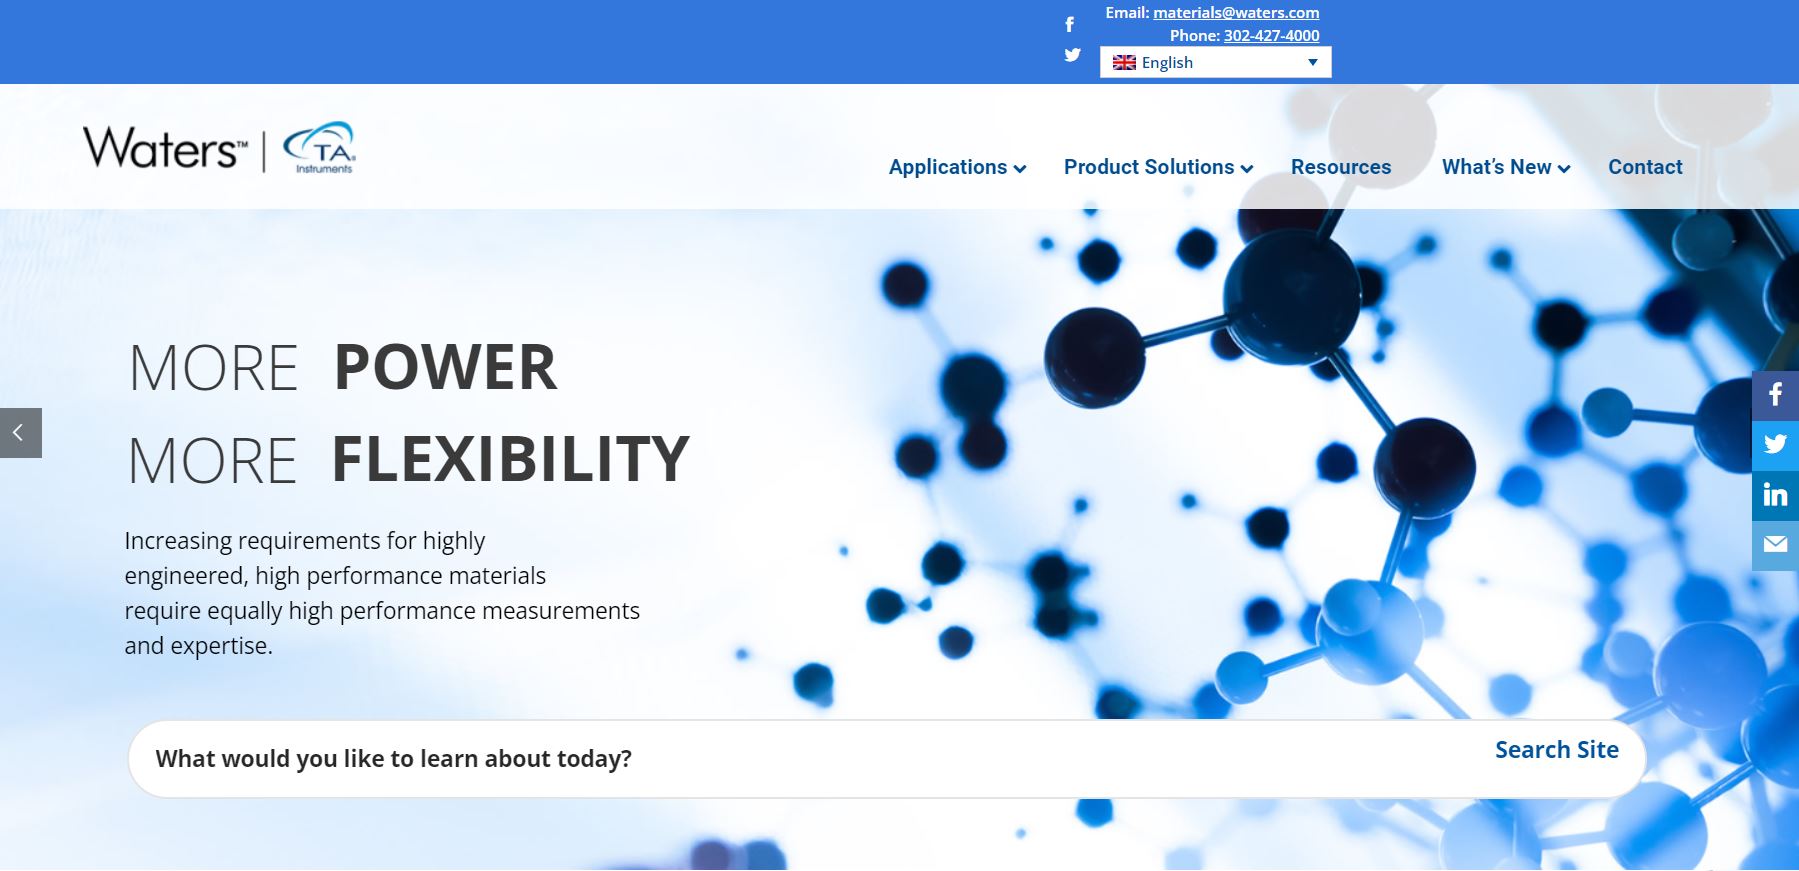Click the Waters logo
The height and width of the screenshot is (871, 1799).
164,149
